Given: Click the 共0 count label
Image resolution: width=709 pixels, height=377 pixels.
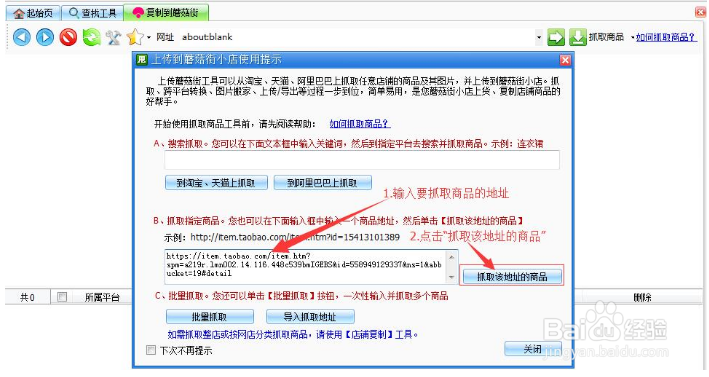Looking at the screenshot, I should [x=27, y=297].
